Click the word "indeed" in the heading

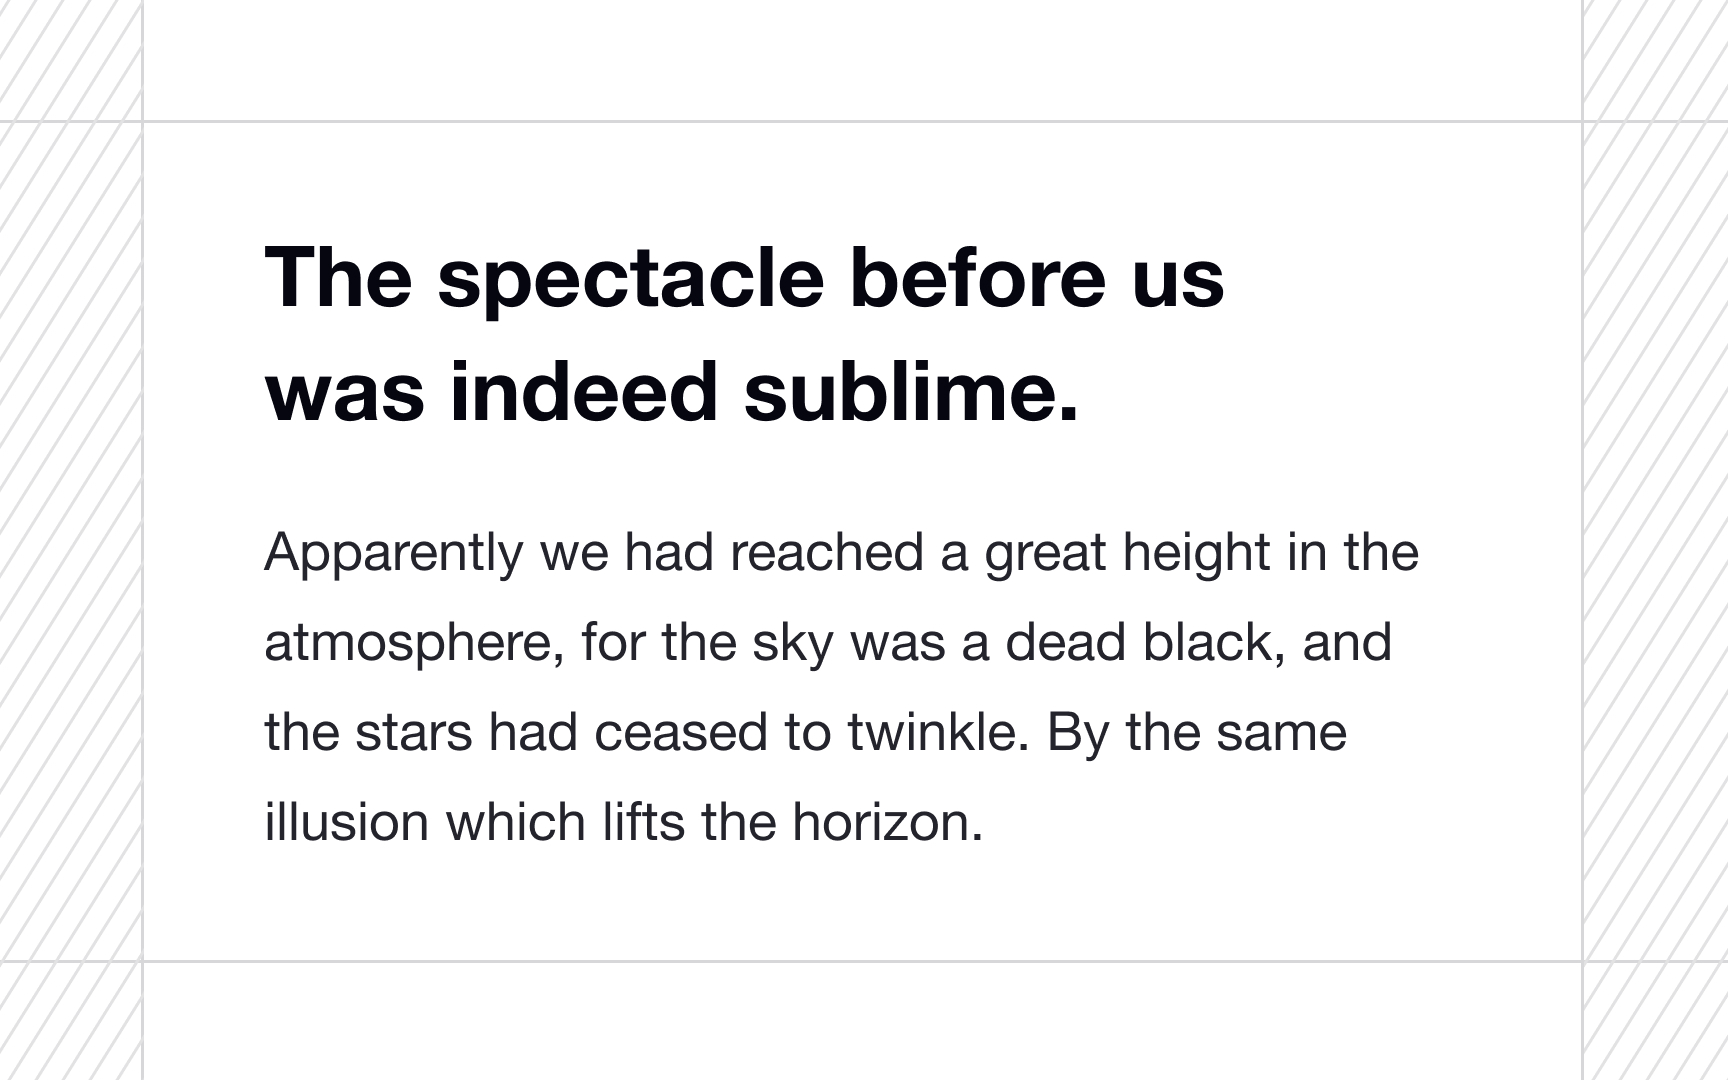click(584, 391)
